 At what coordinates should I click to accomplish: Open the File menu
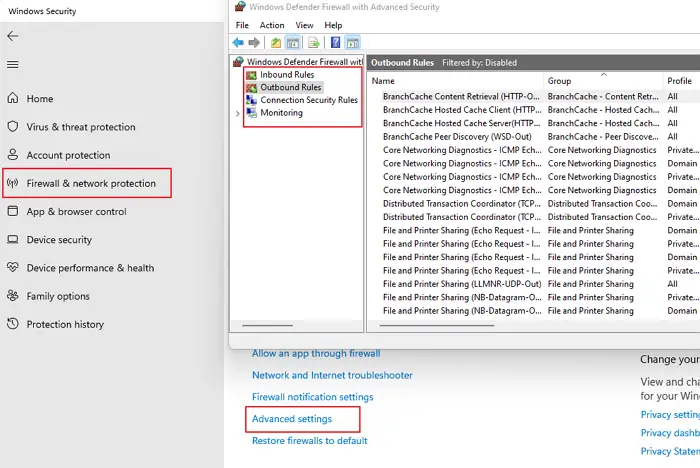pyautogui.click(x=242, y=25)
